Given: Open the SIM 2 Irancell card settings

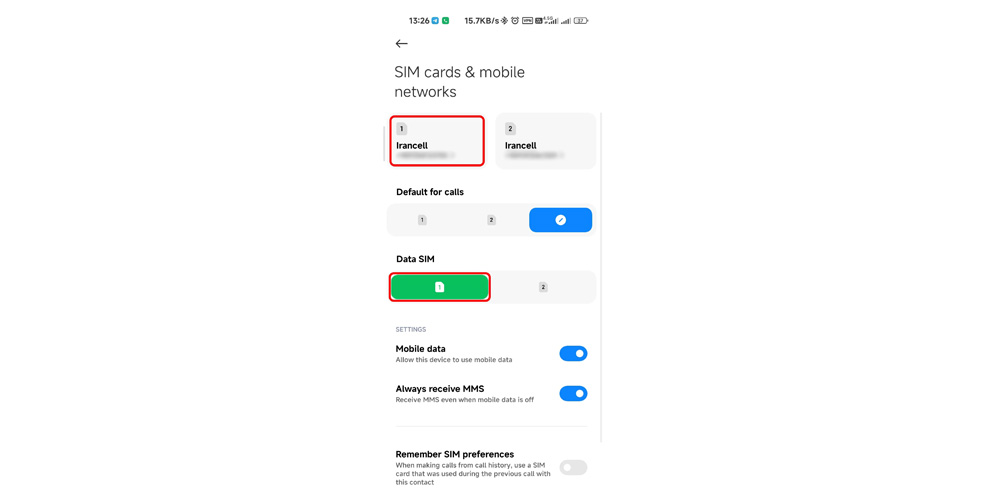Looking at the screenshot, I should [545, 141].
